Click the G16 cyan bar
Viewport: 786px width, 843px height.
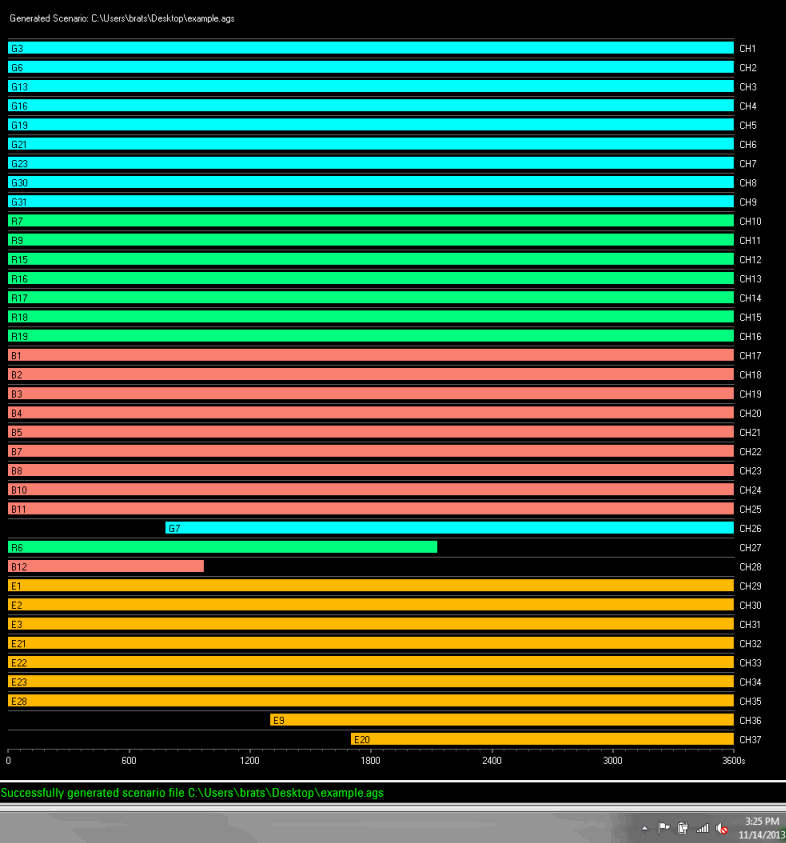coord(371,106)
